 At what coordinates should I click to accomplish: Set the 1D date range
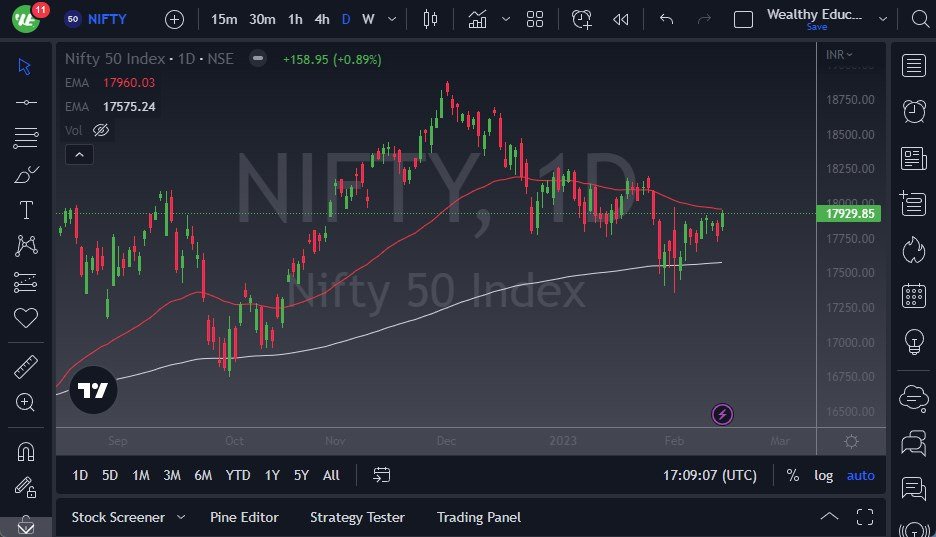[80, 475]
